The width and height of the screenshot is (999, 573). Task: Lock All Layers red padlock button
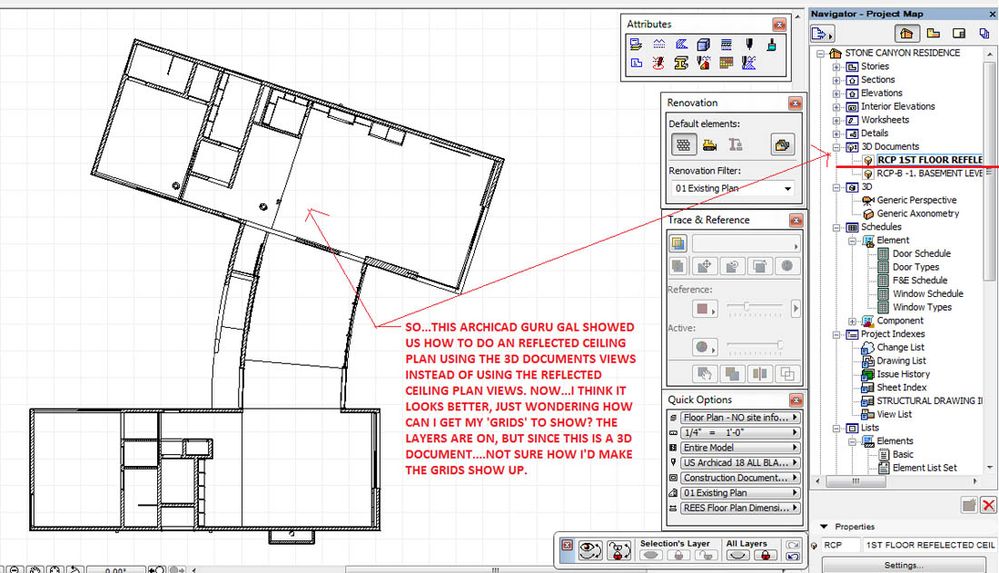tap(765, 555)
